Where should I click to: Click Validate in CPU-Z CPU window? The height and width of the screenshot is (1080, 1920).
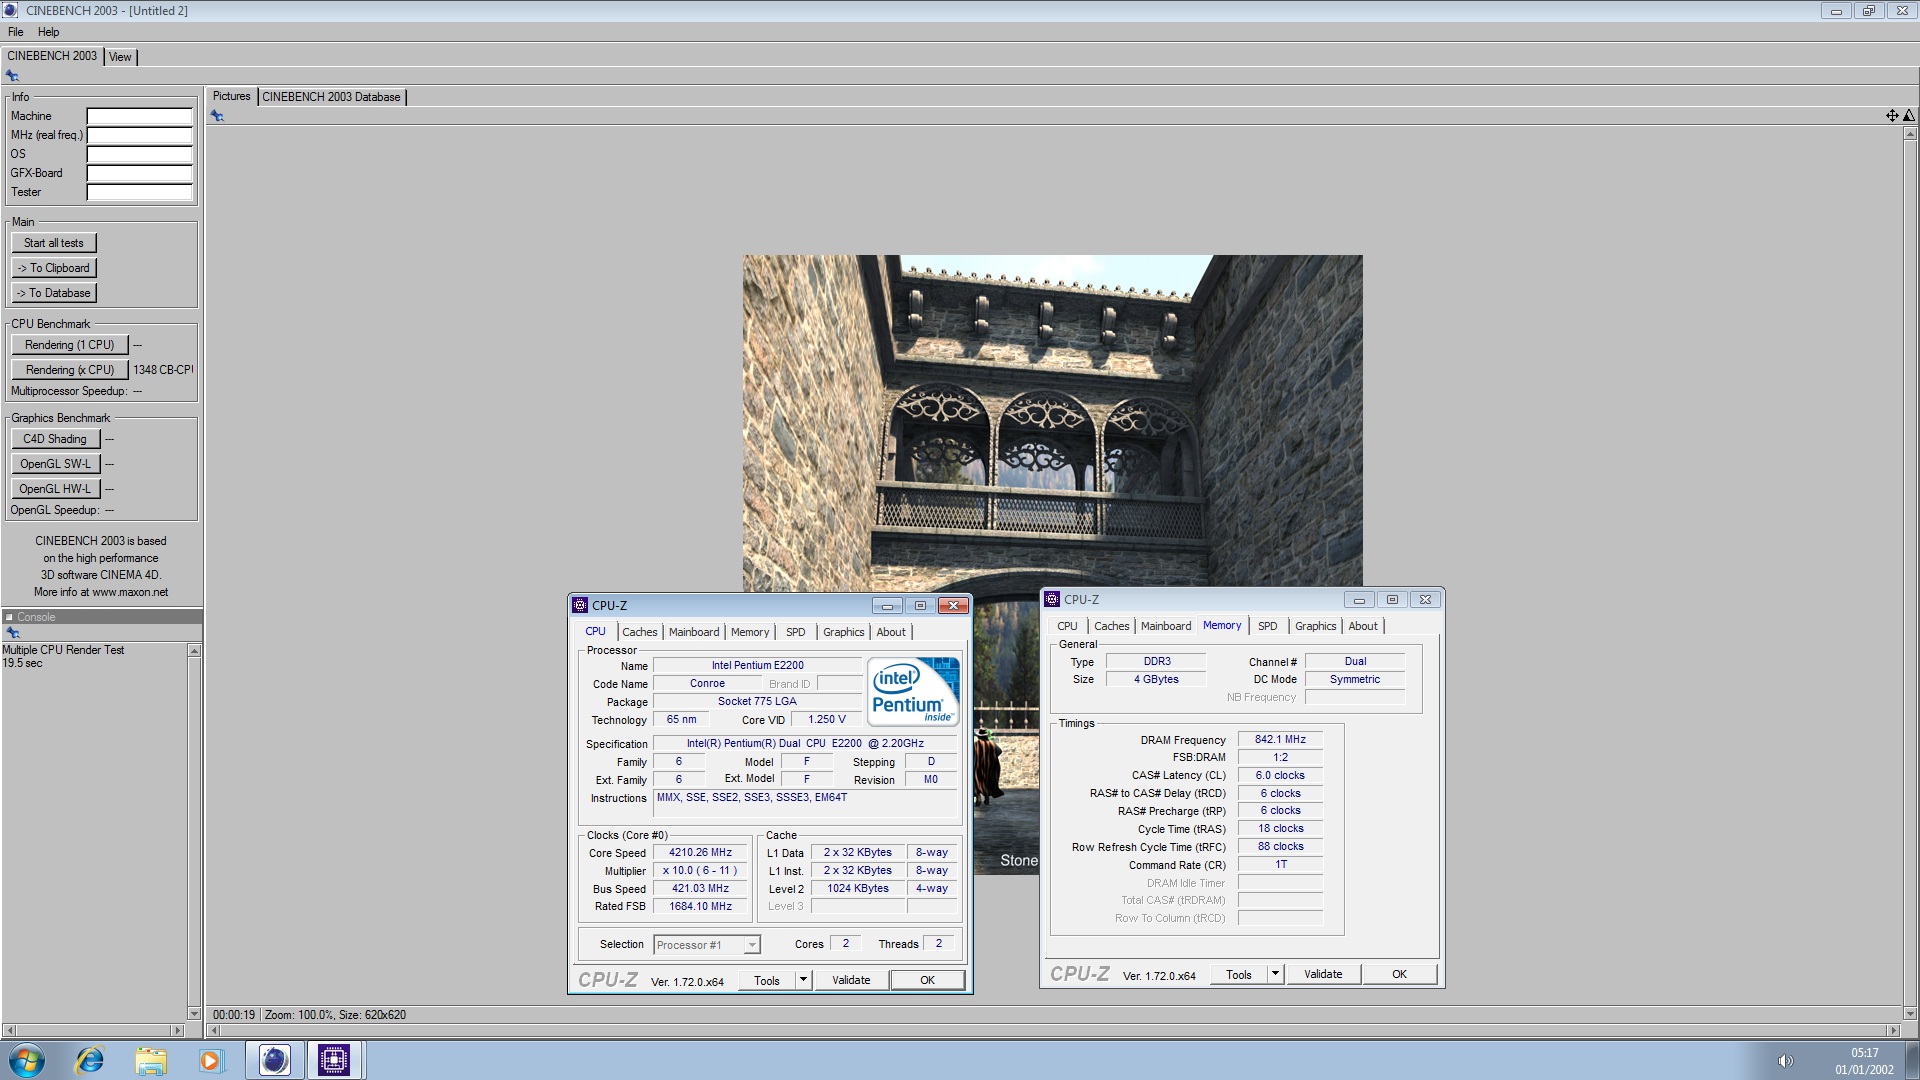851,980
